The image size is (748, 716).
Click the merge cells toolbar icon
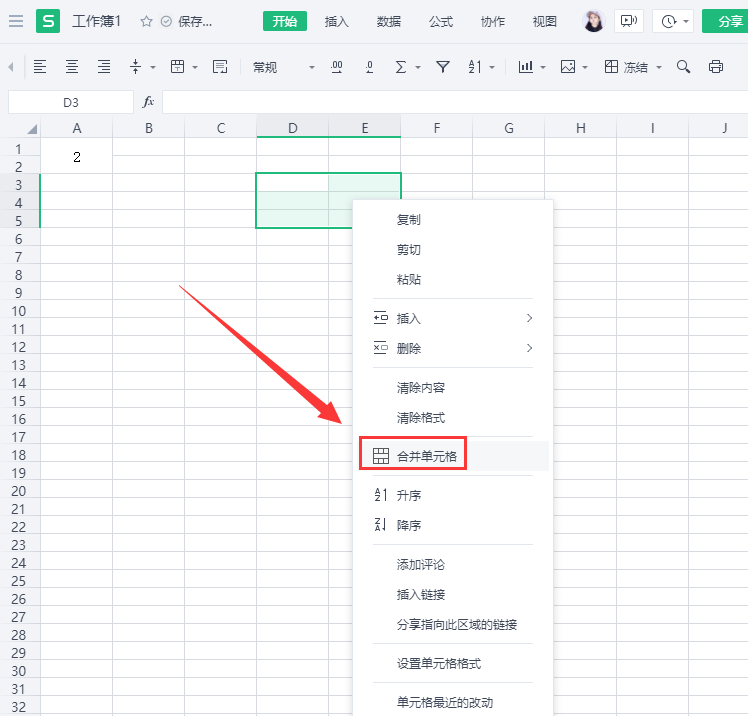pos(177,67)
